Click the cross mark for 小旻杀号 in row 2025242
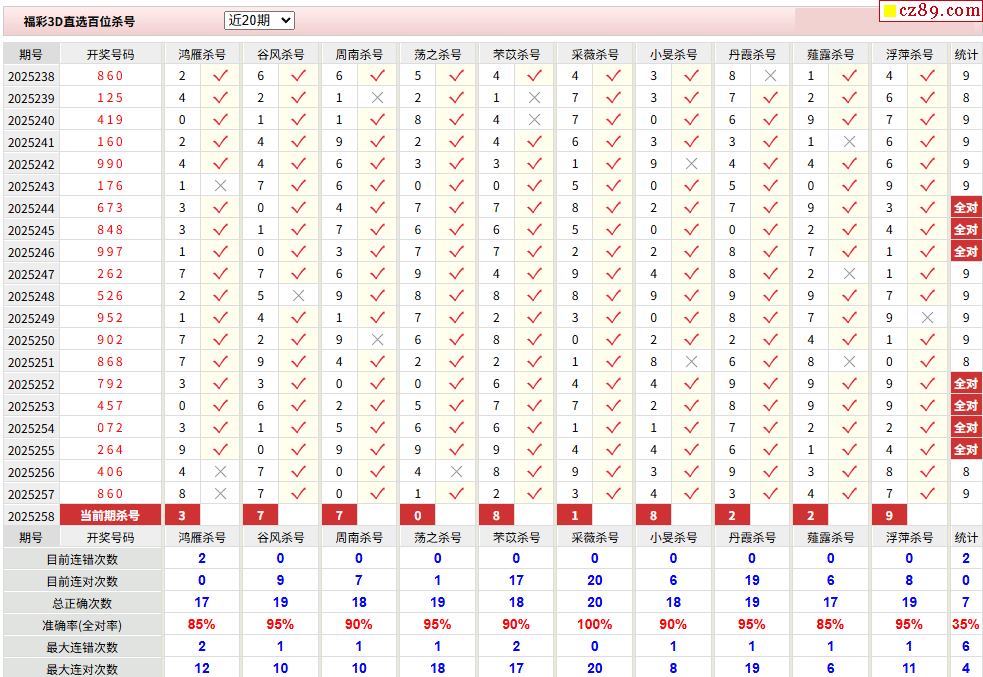The height and width of the screenshot is (677, 983). [691, 164]
